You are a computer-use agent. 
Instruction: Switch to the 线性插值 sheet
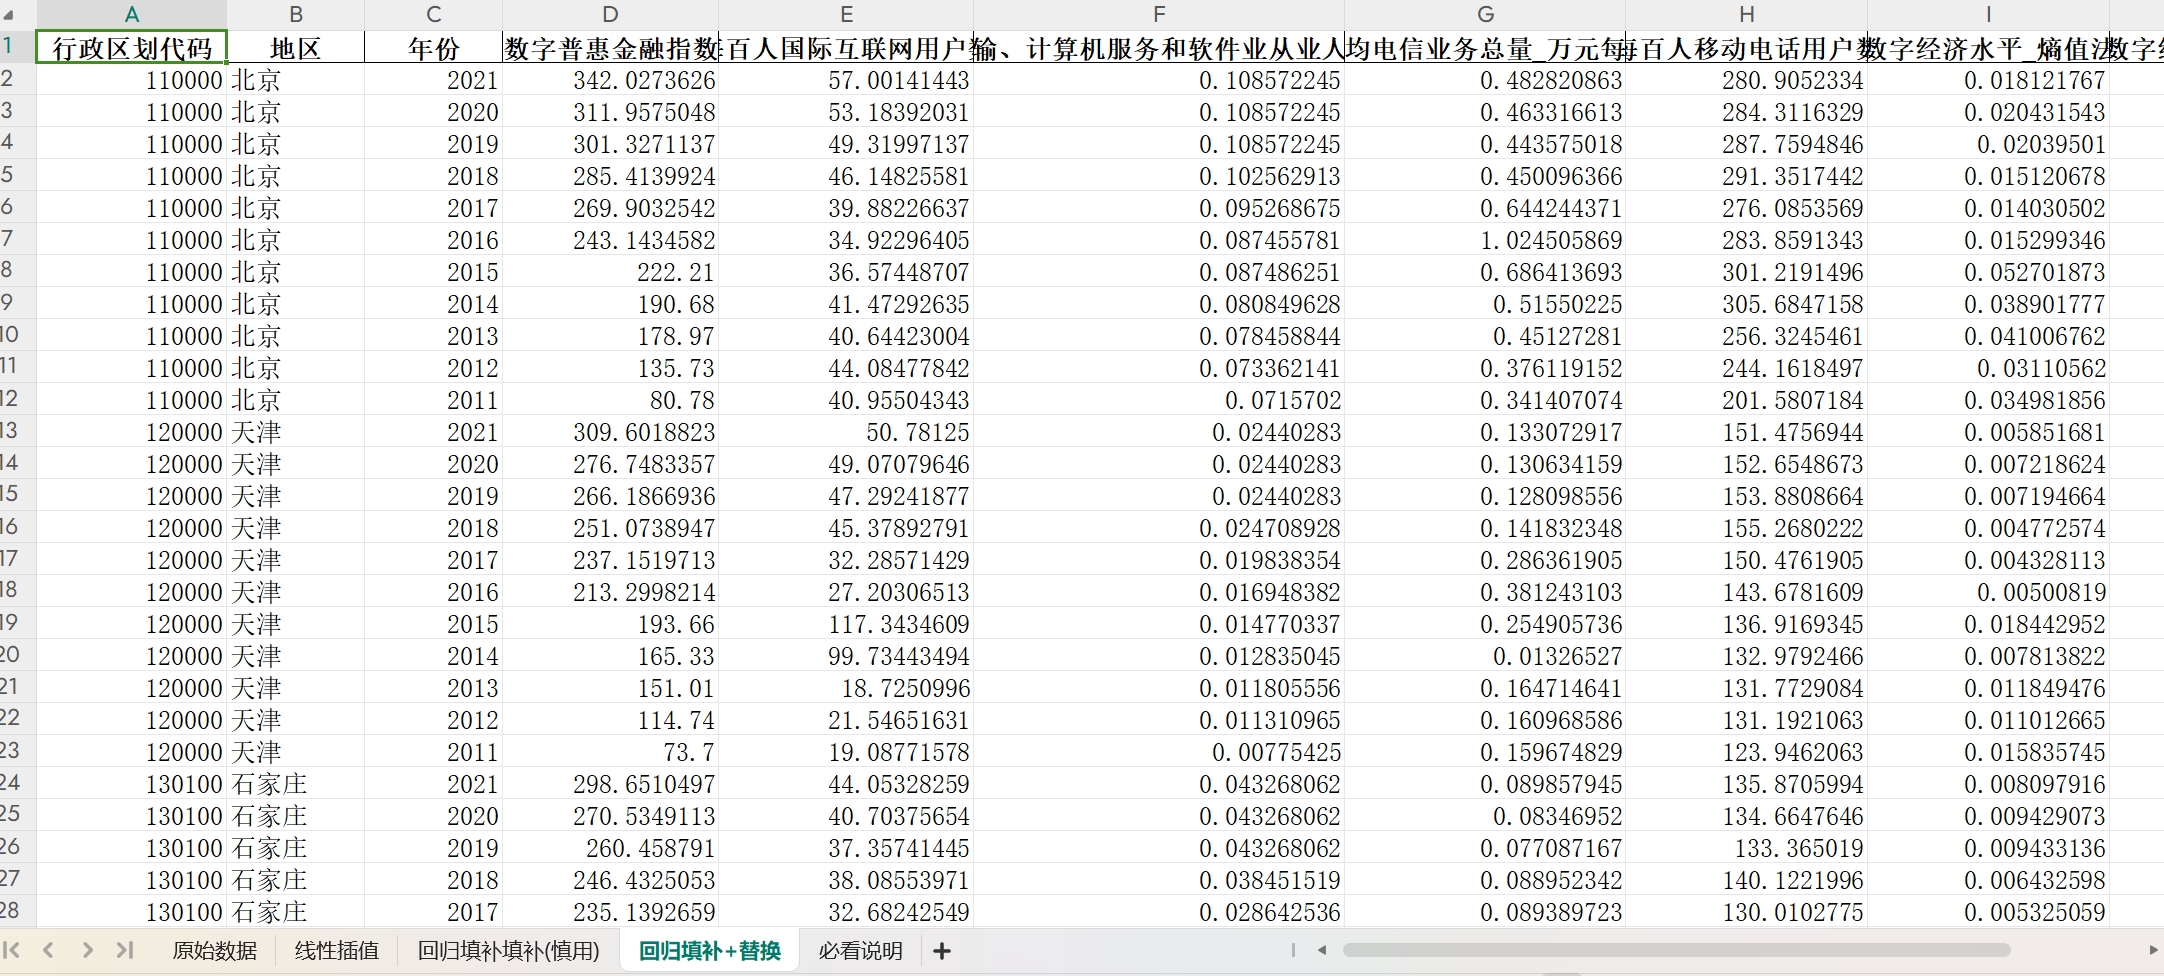tap(337, 951)
